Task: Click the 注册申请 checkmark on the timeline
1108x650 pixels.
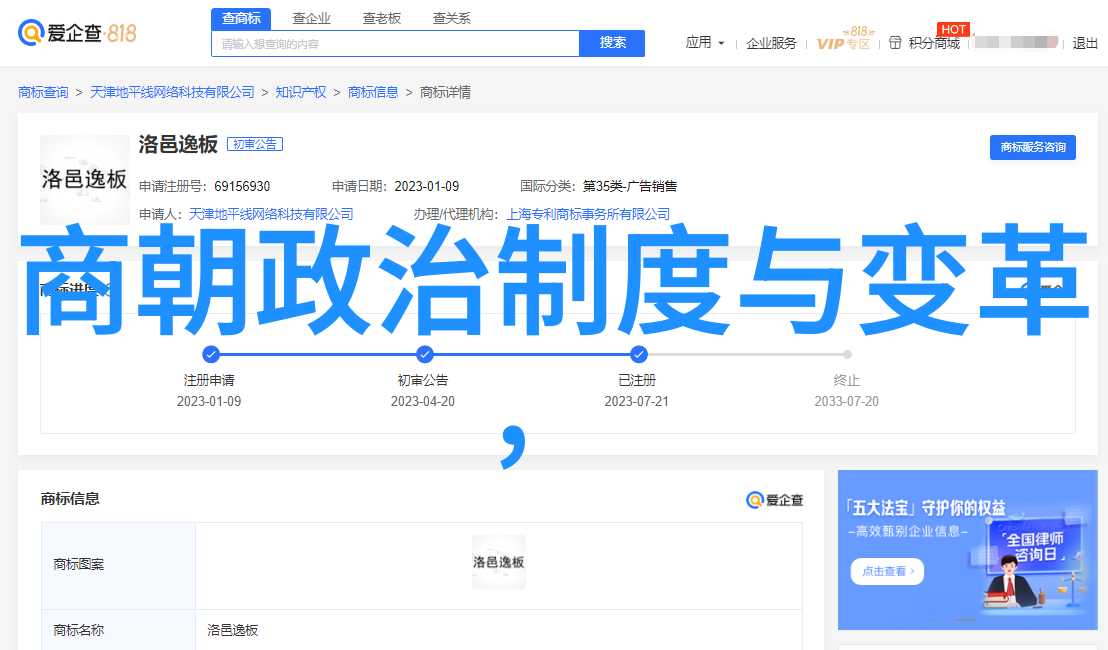Action: coord(210,354)
